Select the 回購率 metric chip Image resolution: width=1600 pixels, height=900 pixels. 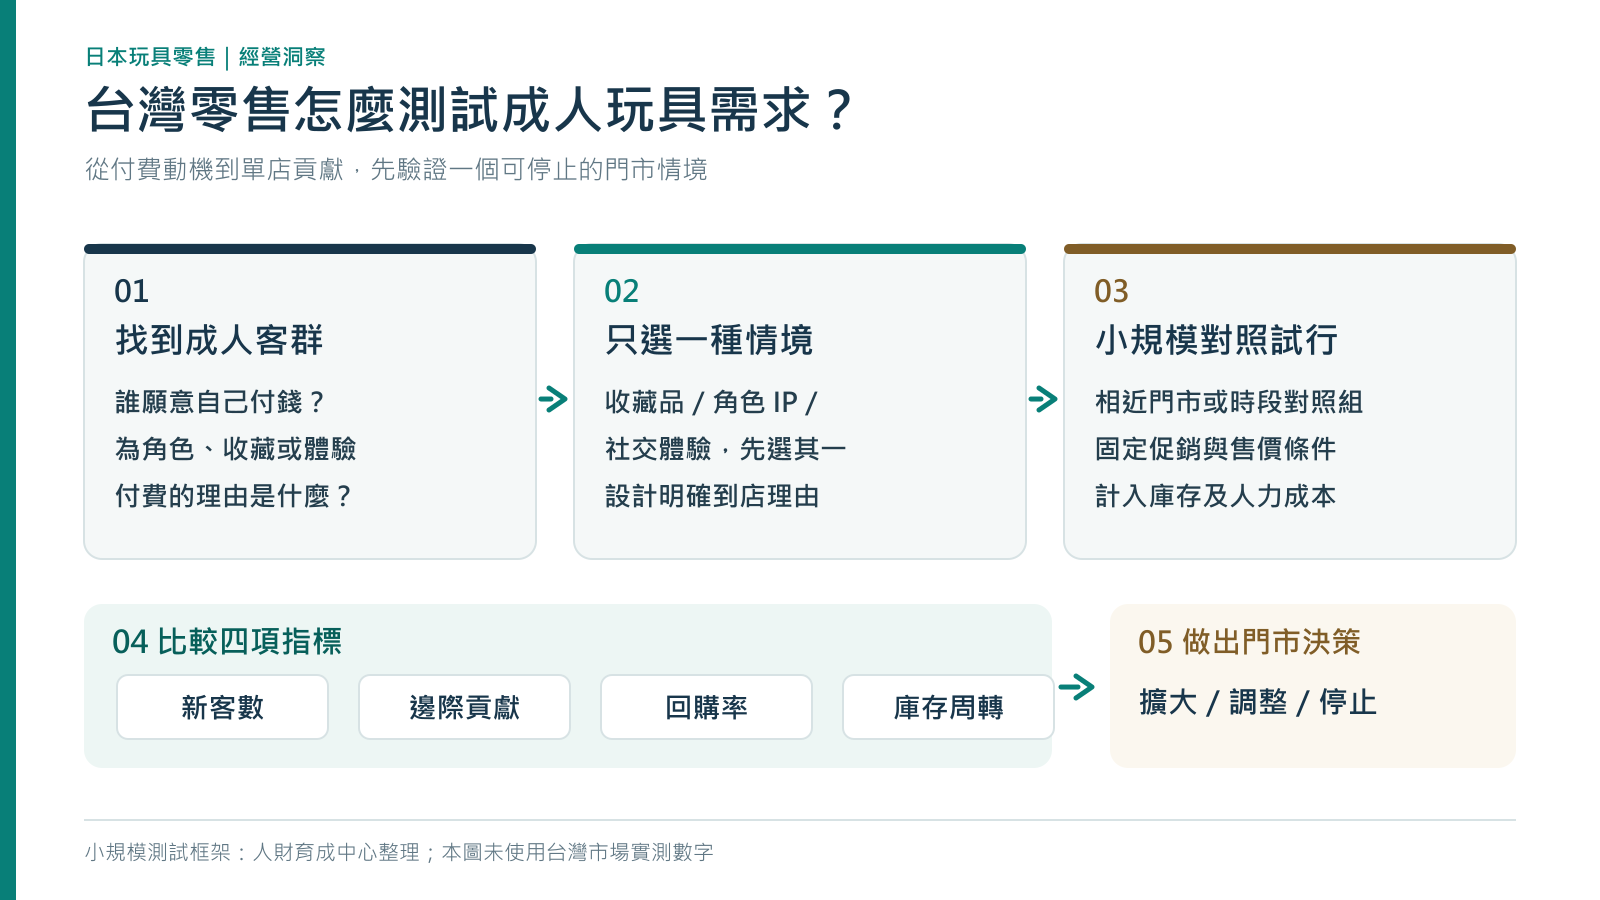[x=706, y=707]
